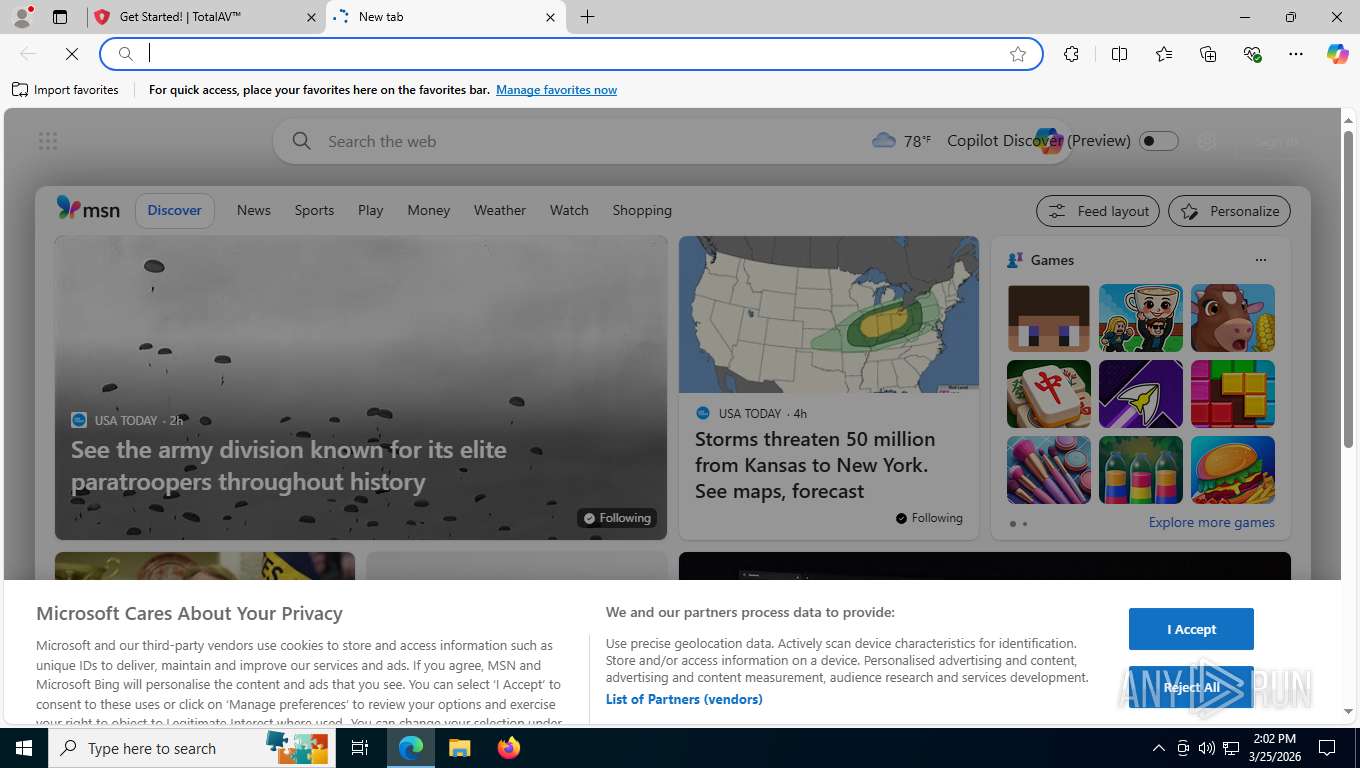Launch Firefox from the taskbar

[x=509, y=748]
